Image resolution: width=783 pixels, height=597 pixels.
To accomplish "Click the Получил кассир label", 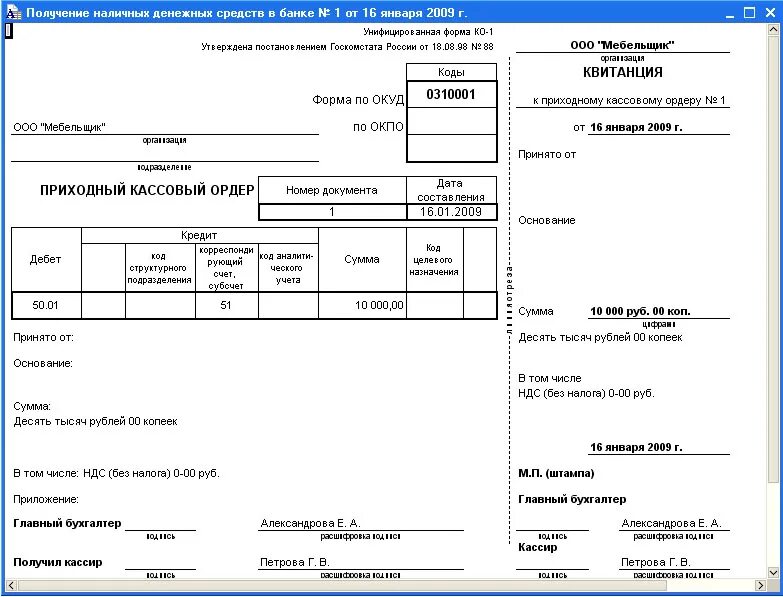I will click(x=58, y=562).
